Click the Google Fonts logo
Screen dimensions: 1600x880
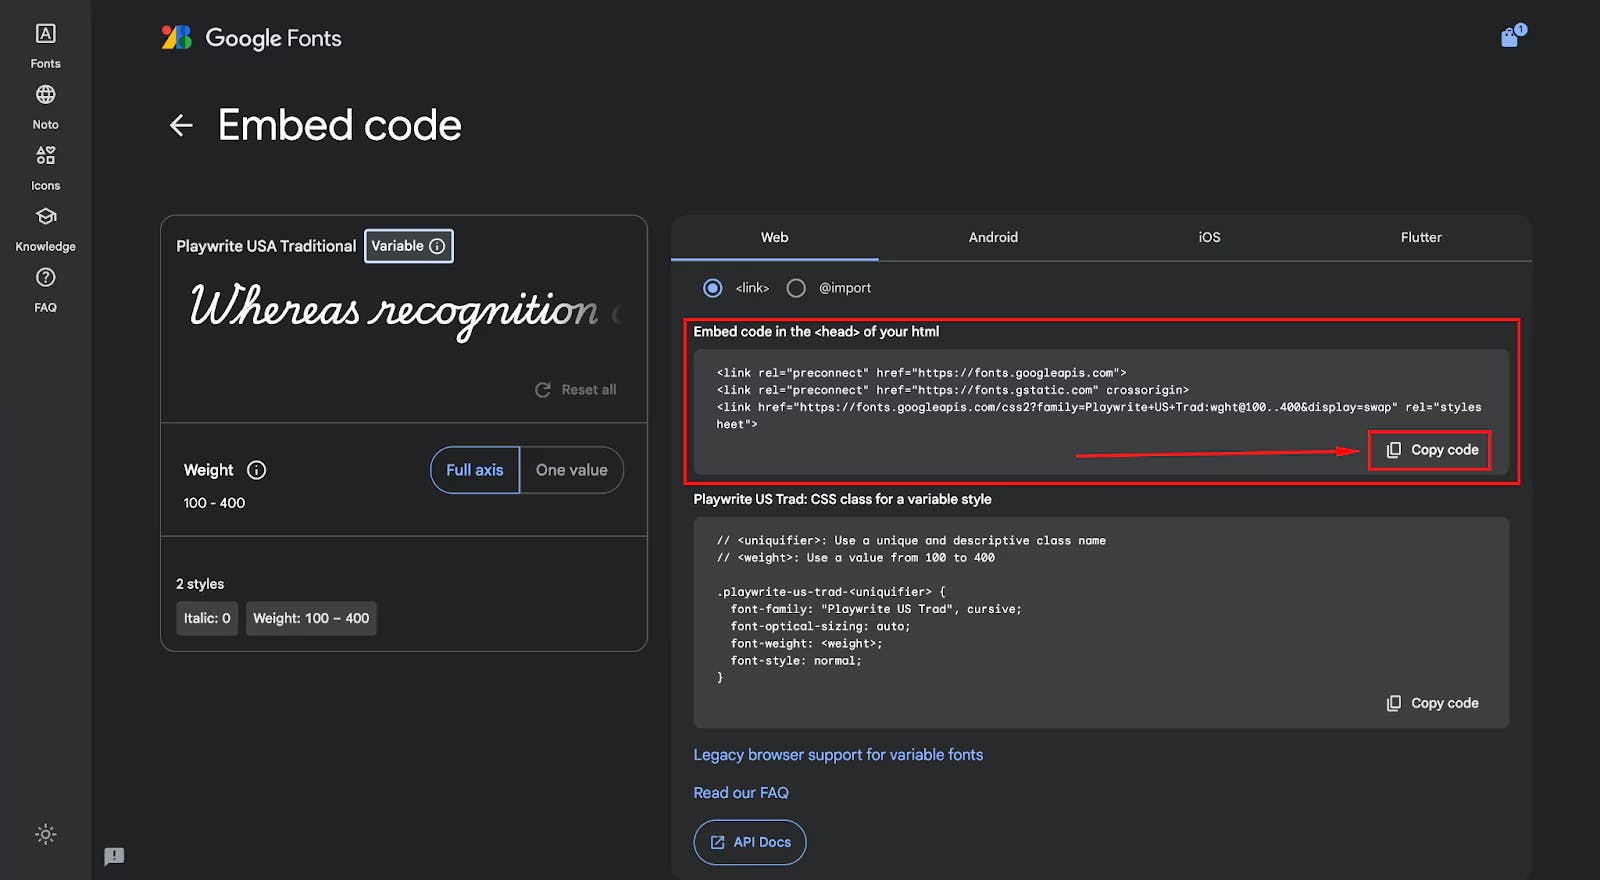coord(251,38)
